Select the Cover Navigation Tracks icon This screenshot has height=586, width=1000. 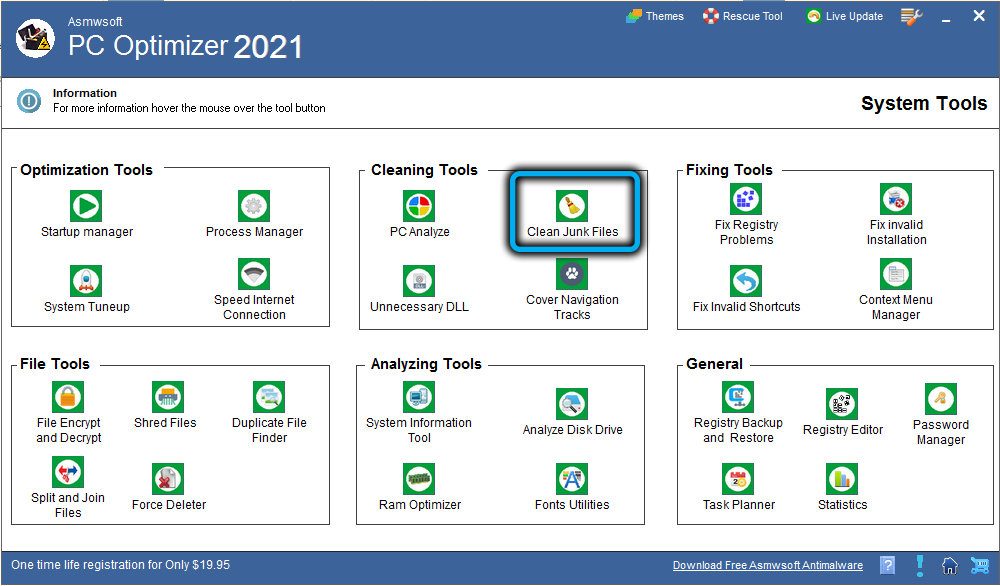[x=572, y=274]
